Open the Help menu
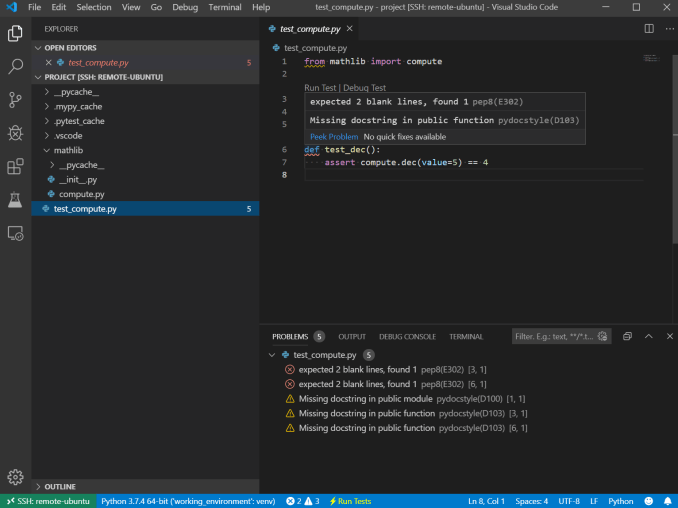This screenshot has width=678, height=508. (261, 7)
